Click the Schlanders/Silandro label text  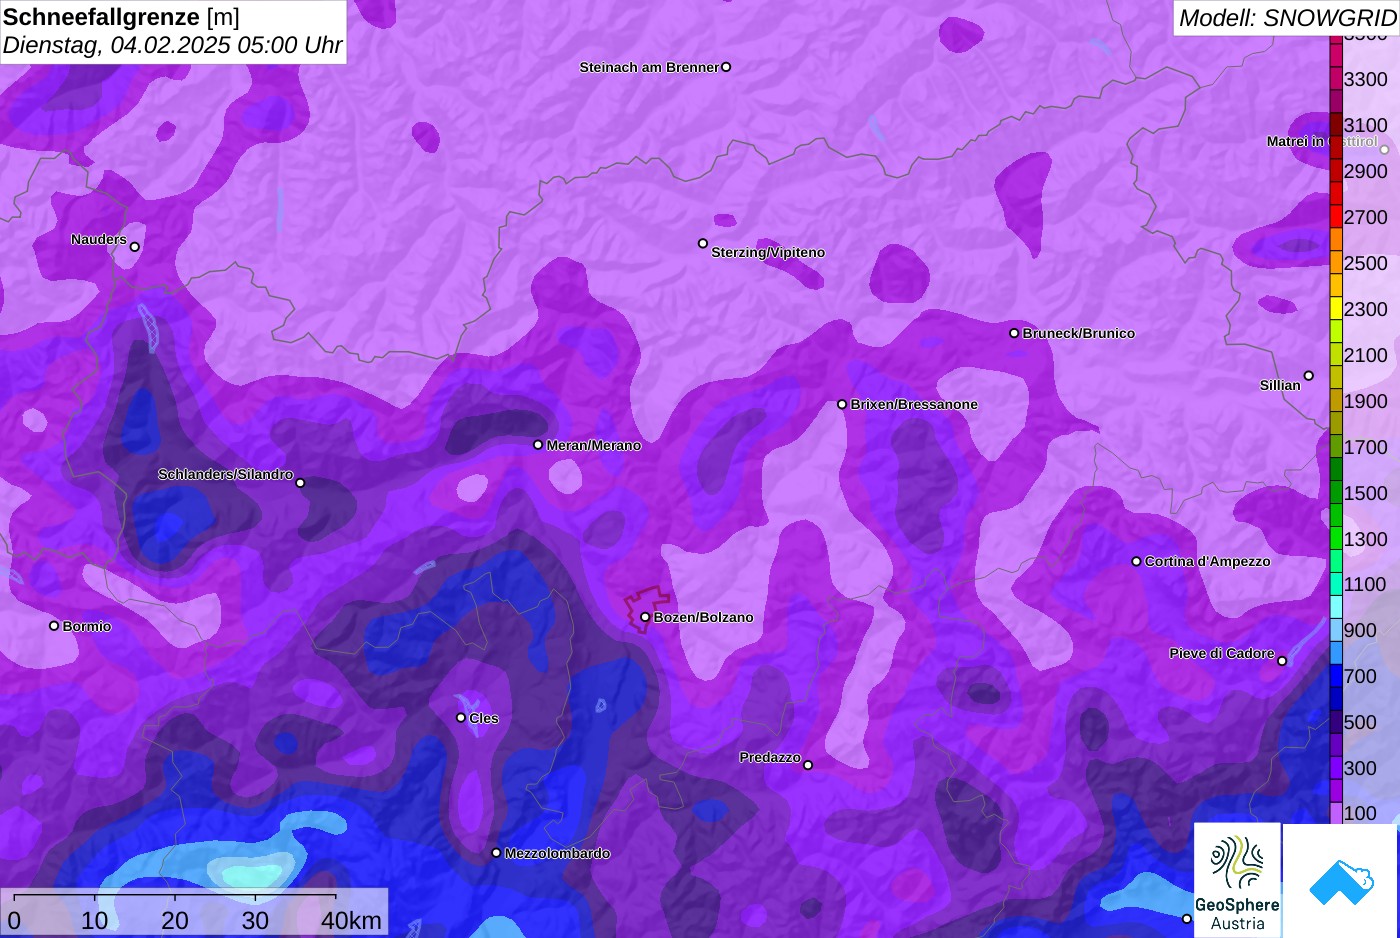[x=225, y=474]
